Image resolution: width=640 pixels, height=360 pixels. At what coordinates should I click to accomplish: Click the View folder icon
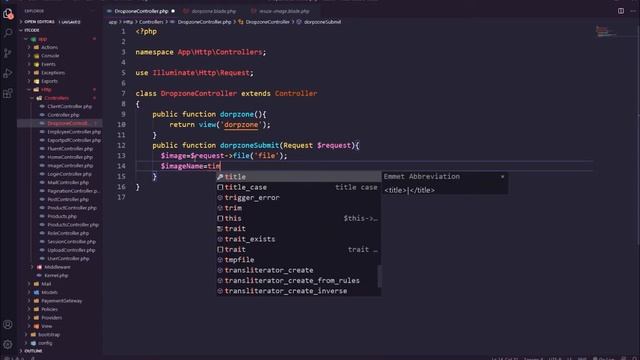[36, 326]
